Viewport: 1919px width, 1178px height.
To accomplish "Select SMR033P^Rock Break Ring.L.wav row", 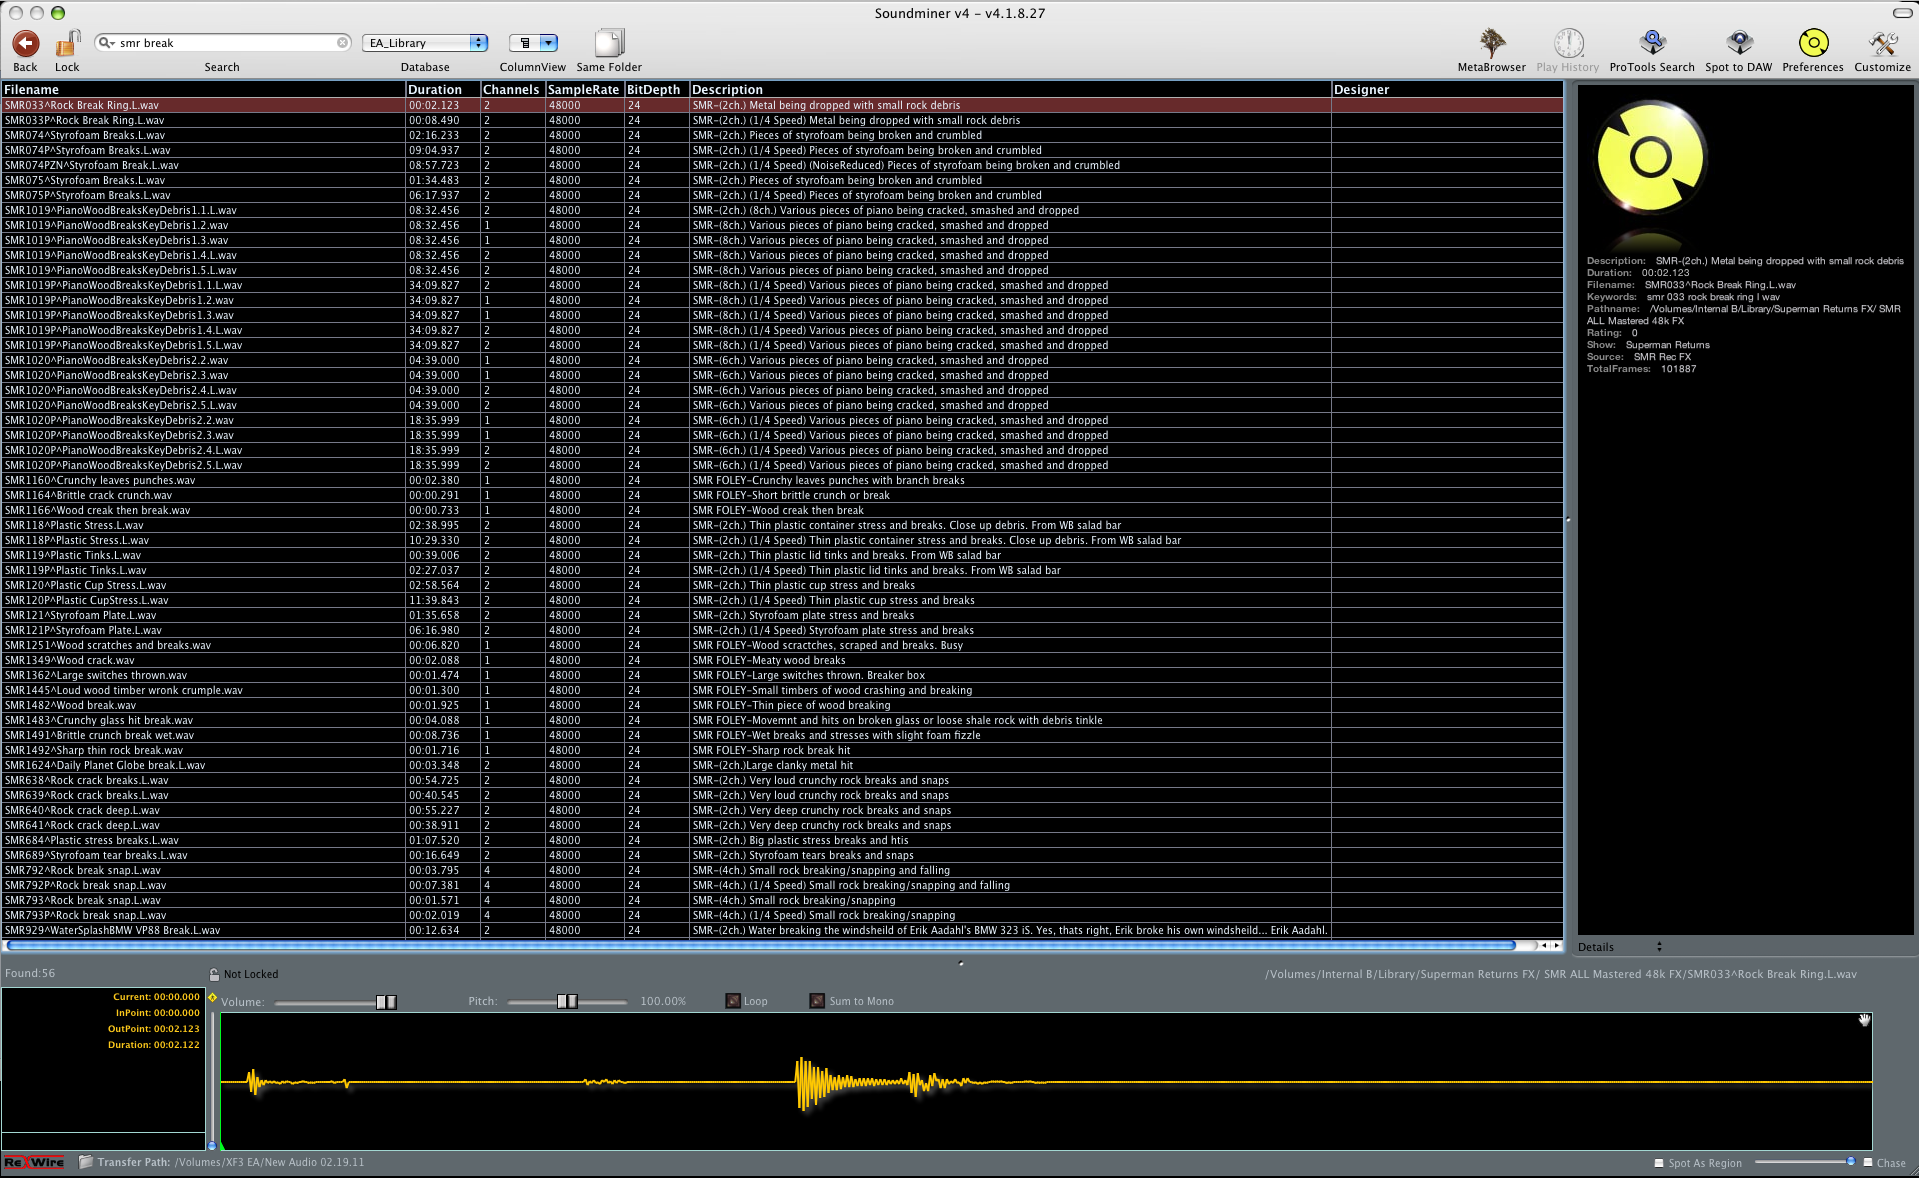I will (782, 120).
